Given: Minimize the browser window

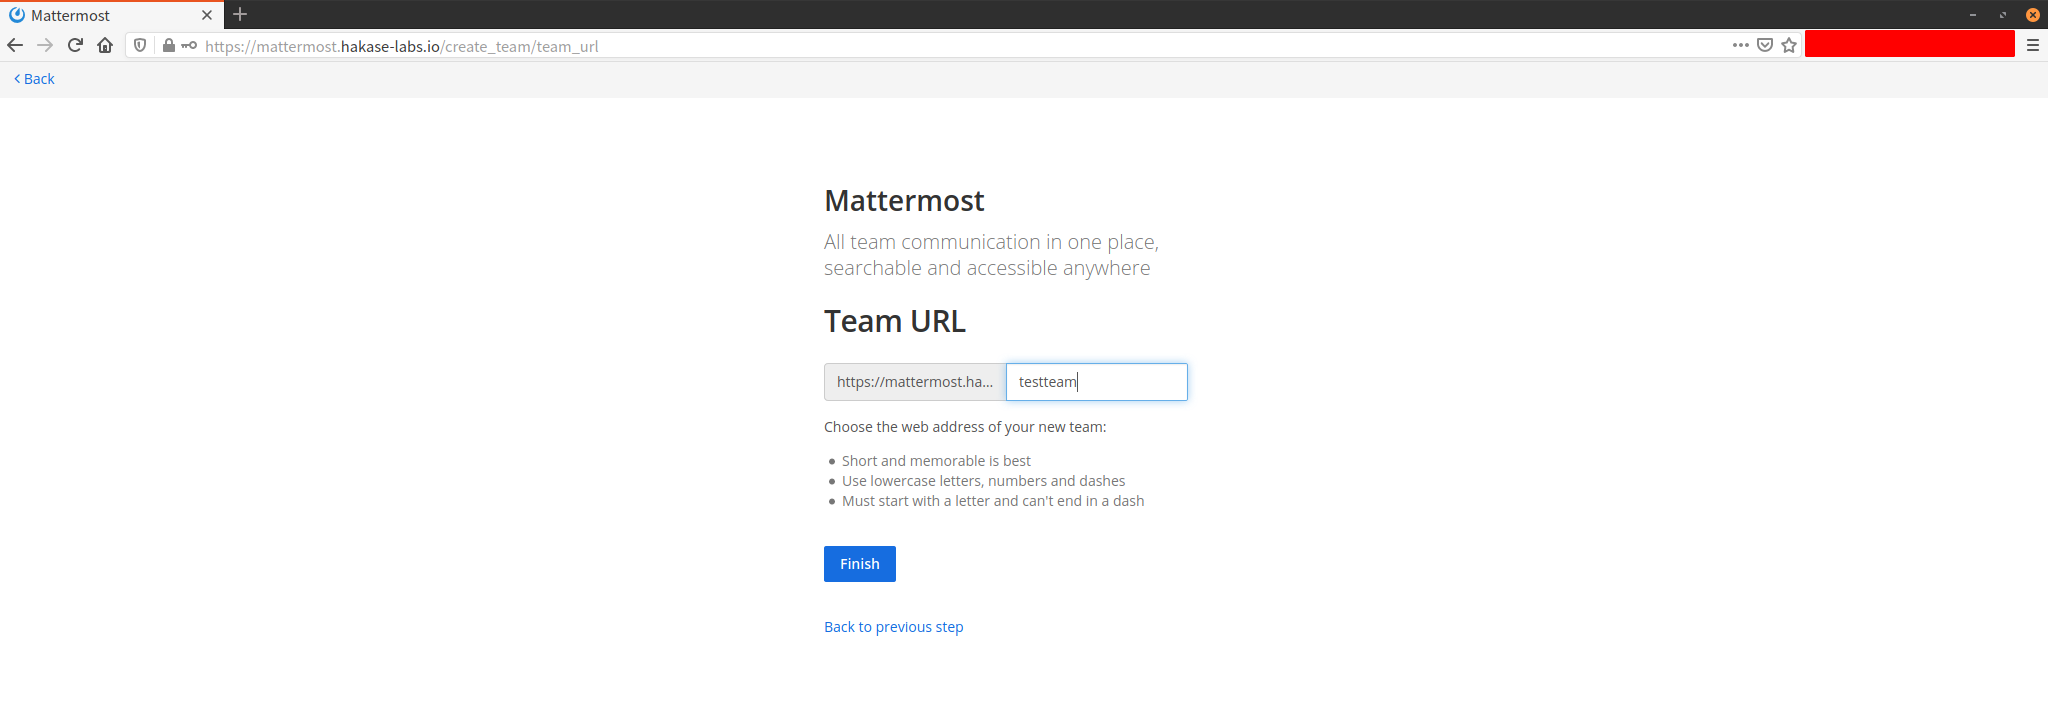Looking at the screenshot, I should tap(1973, 15).
